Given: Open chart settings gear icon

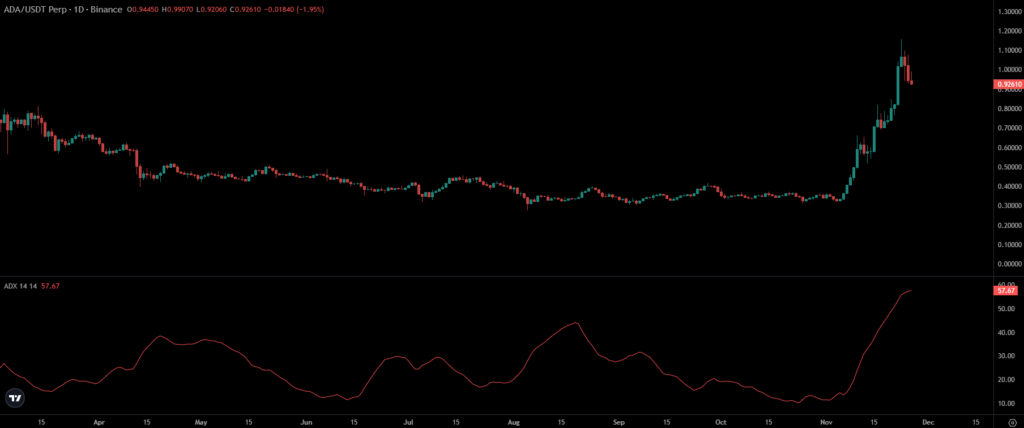Looking at the screenshot, I should pyautogui.click(x=1014, y=423).
